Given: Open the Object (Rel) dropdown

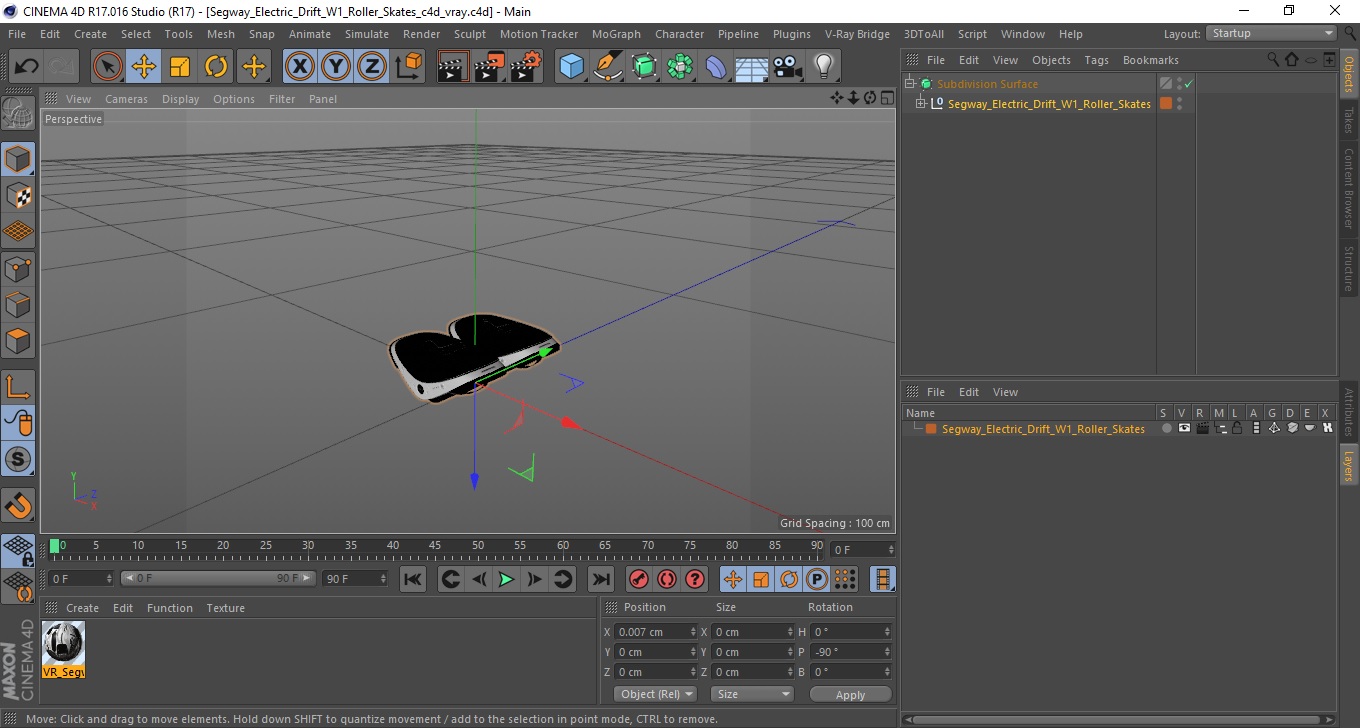Looking at the screenshot, I should 655,694.
